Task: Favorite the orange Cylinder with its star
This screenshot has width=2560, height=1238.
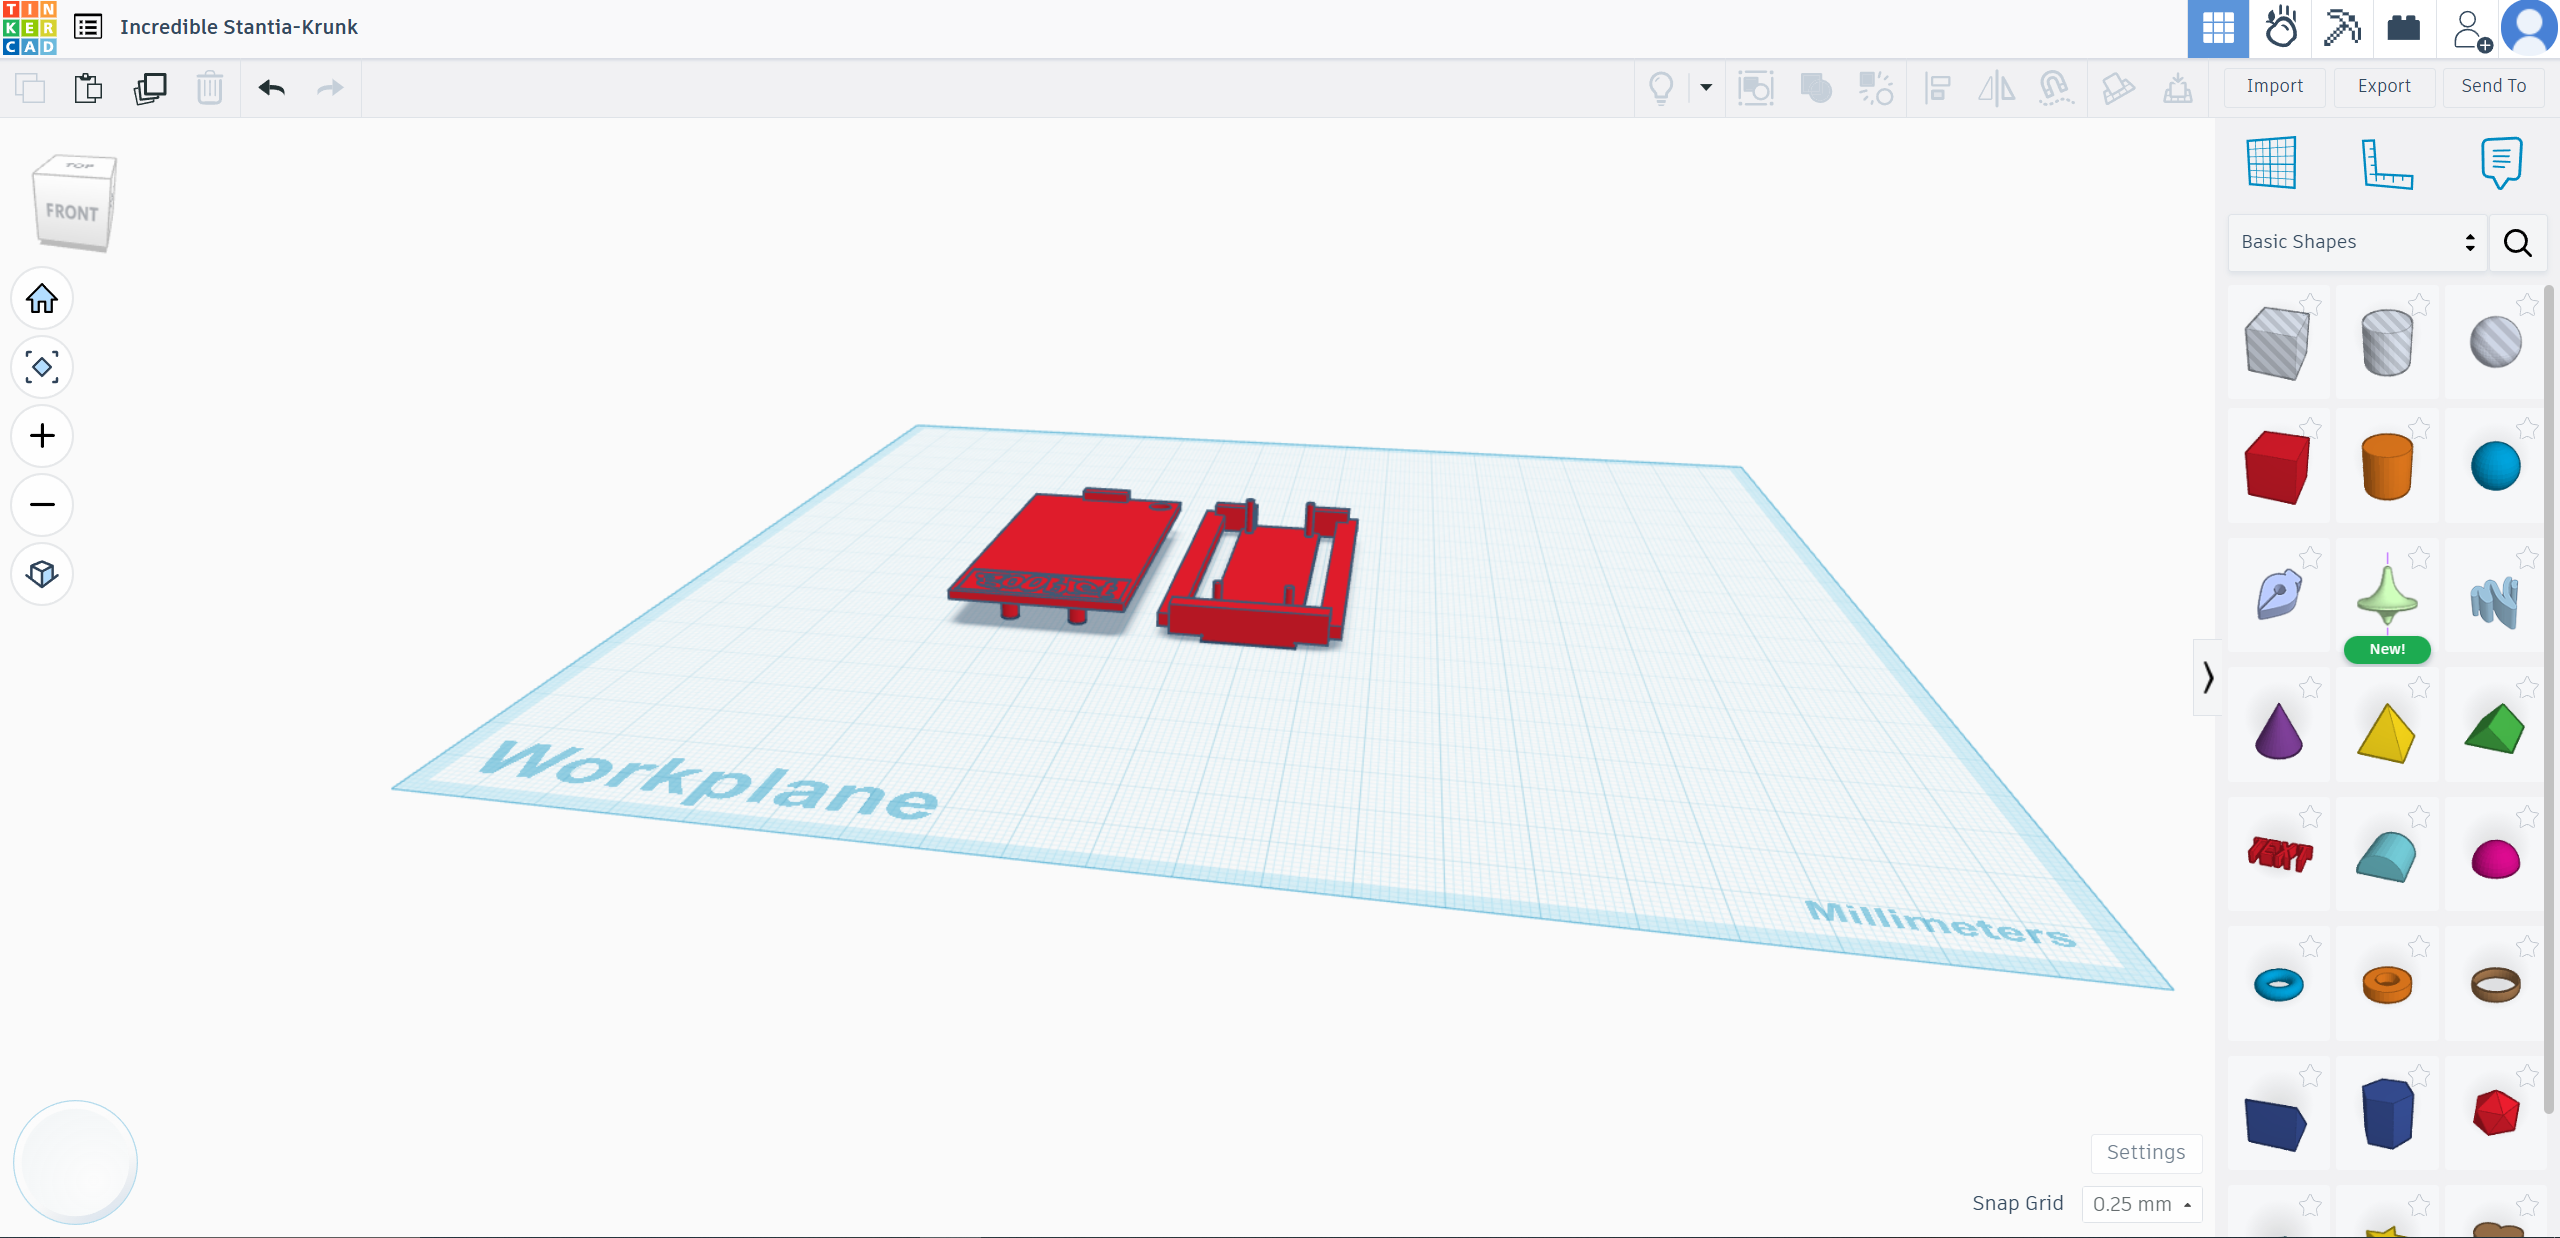Action: [x=2419, y=428]
